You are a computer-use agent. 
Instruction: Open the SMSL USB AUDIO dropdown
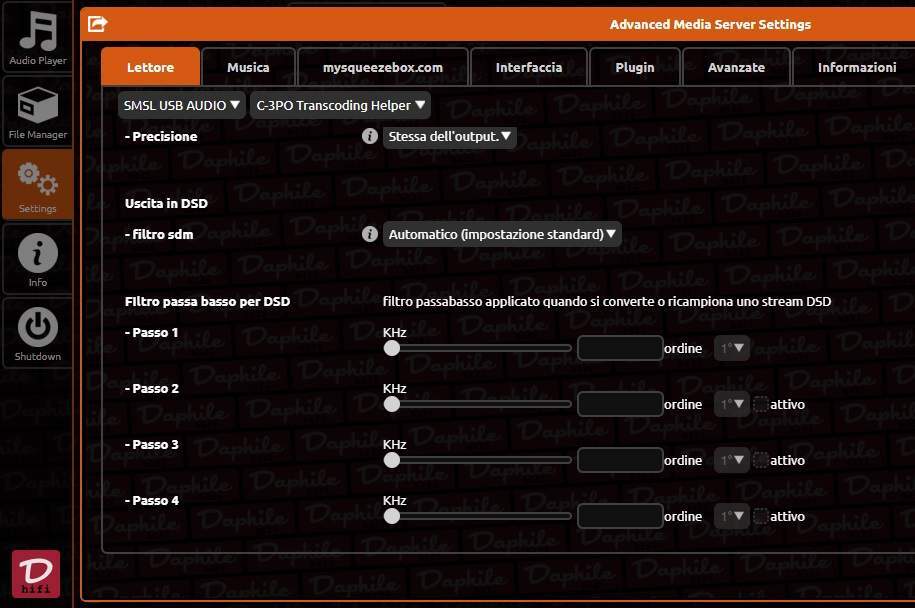tap(181, 105)
